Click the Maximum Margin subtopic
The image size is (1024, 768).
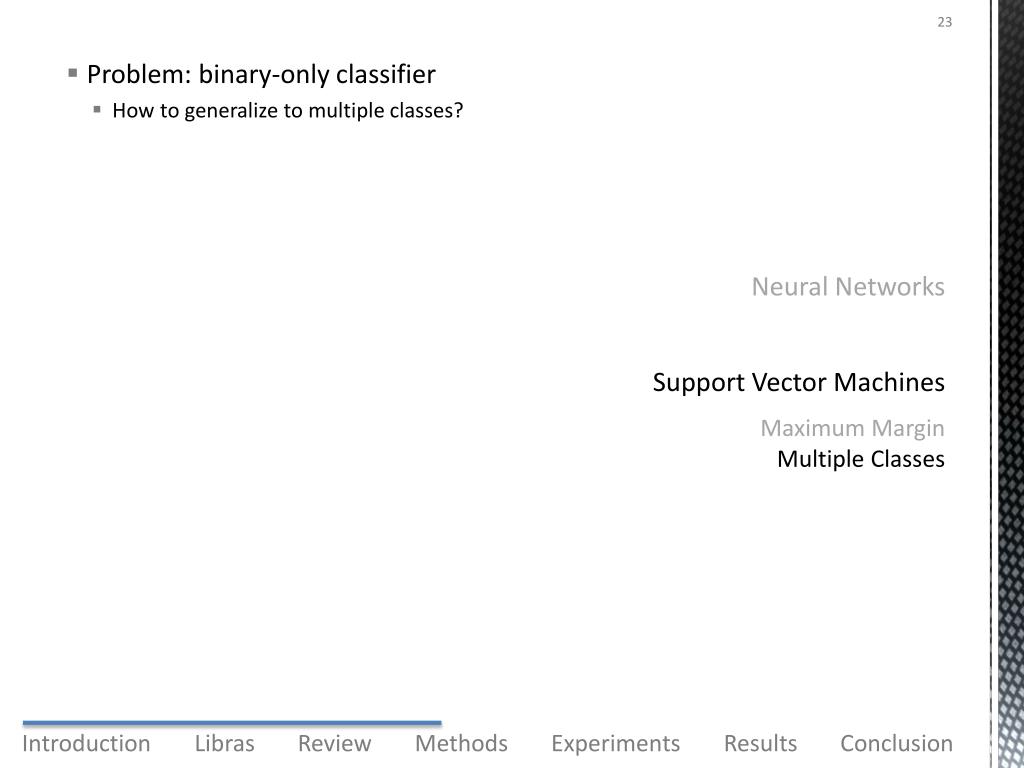[852, 429]
